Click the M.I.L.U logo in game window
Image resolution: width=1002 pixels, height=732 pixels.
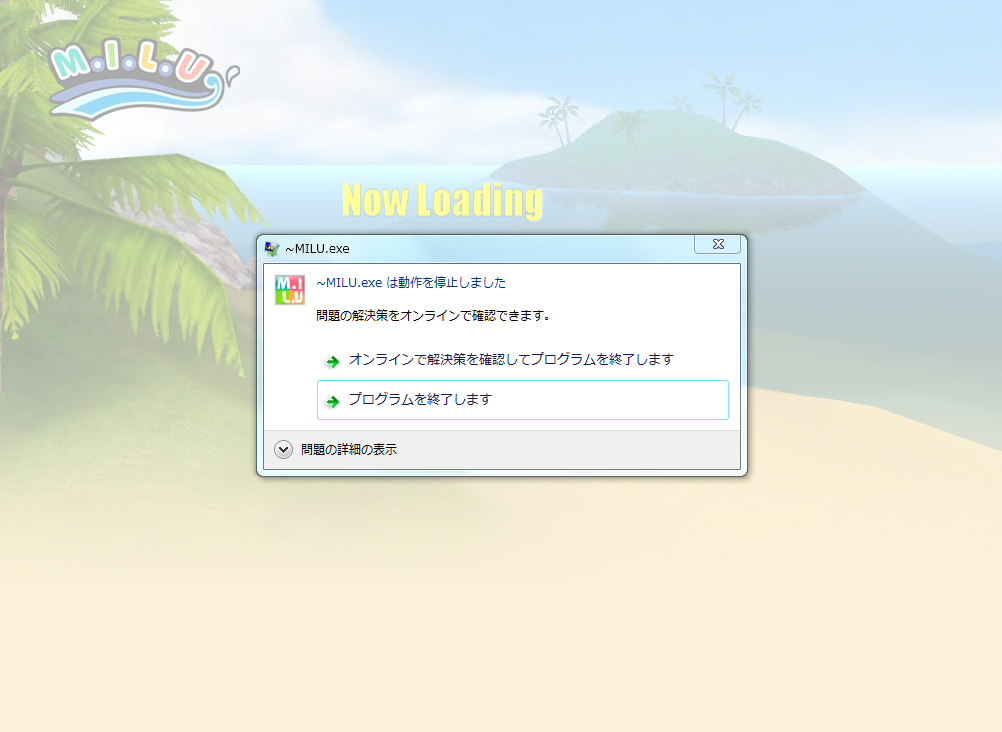click(x=143, y=79)
